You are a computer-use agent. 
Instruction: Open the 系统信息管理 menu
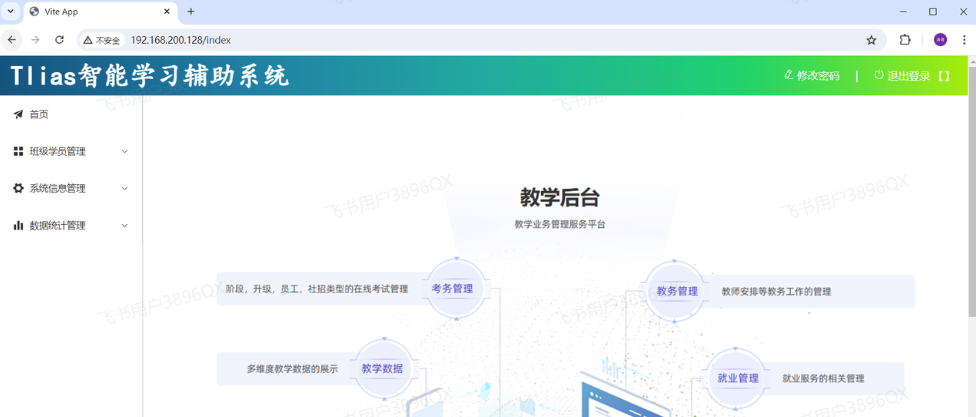71,188
